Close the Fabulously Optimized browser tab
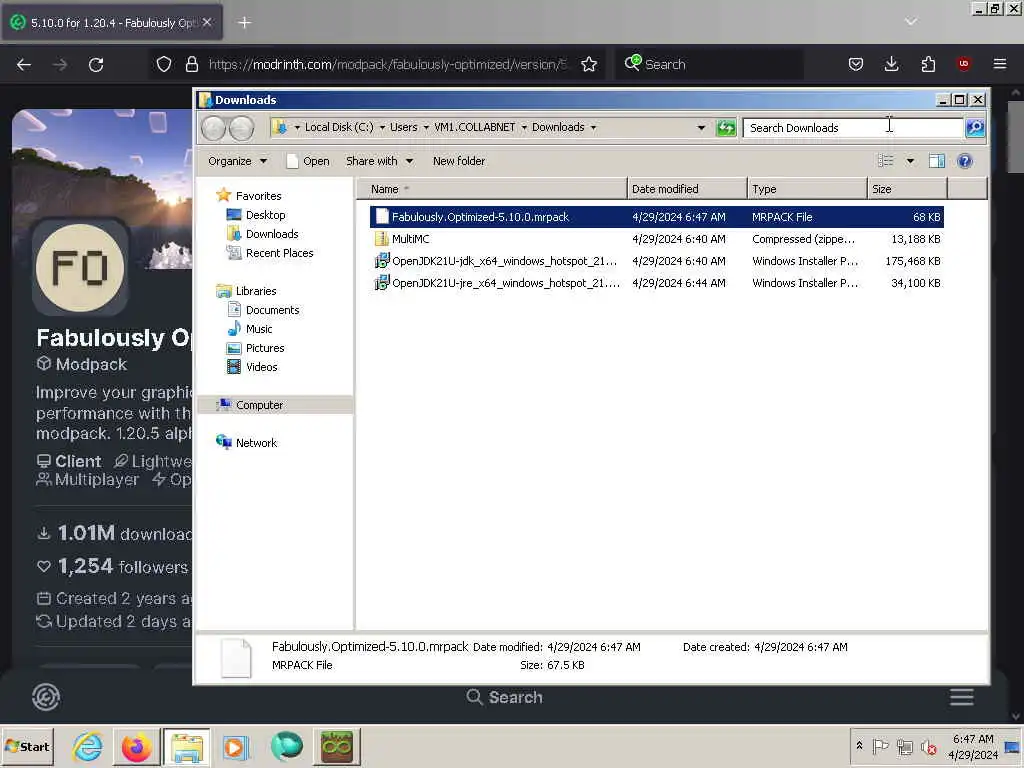Viewport: 1024px width, 768px height. (x=207, y=22)
